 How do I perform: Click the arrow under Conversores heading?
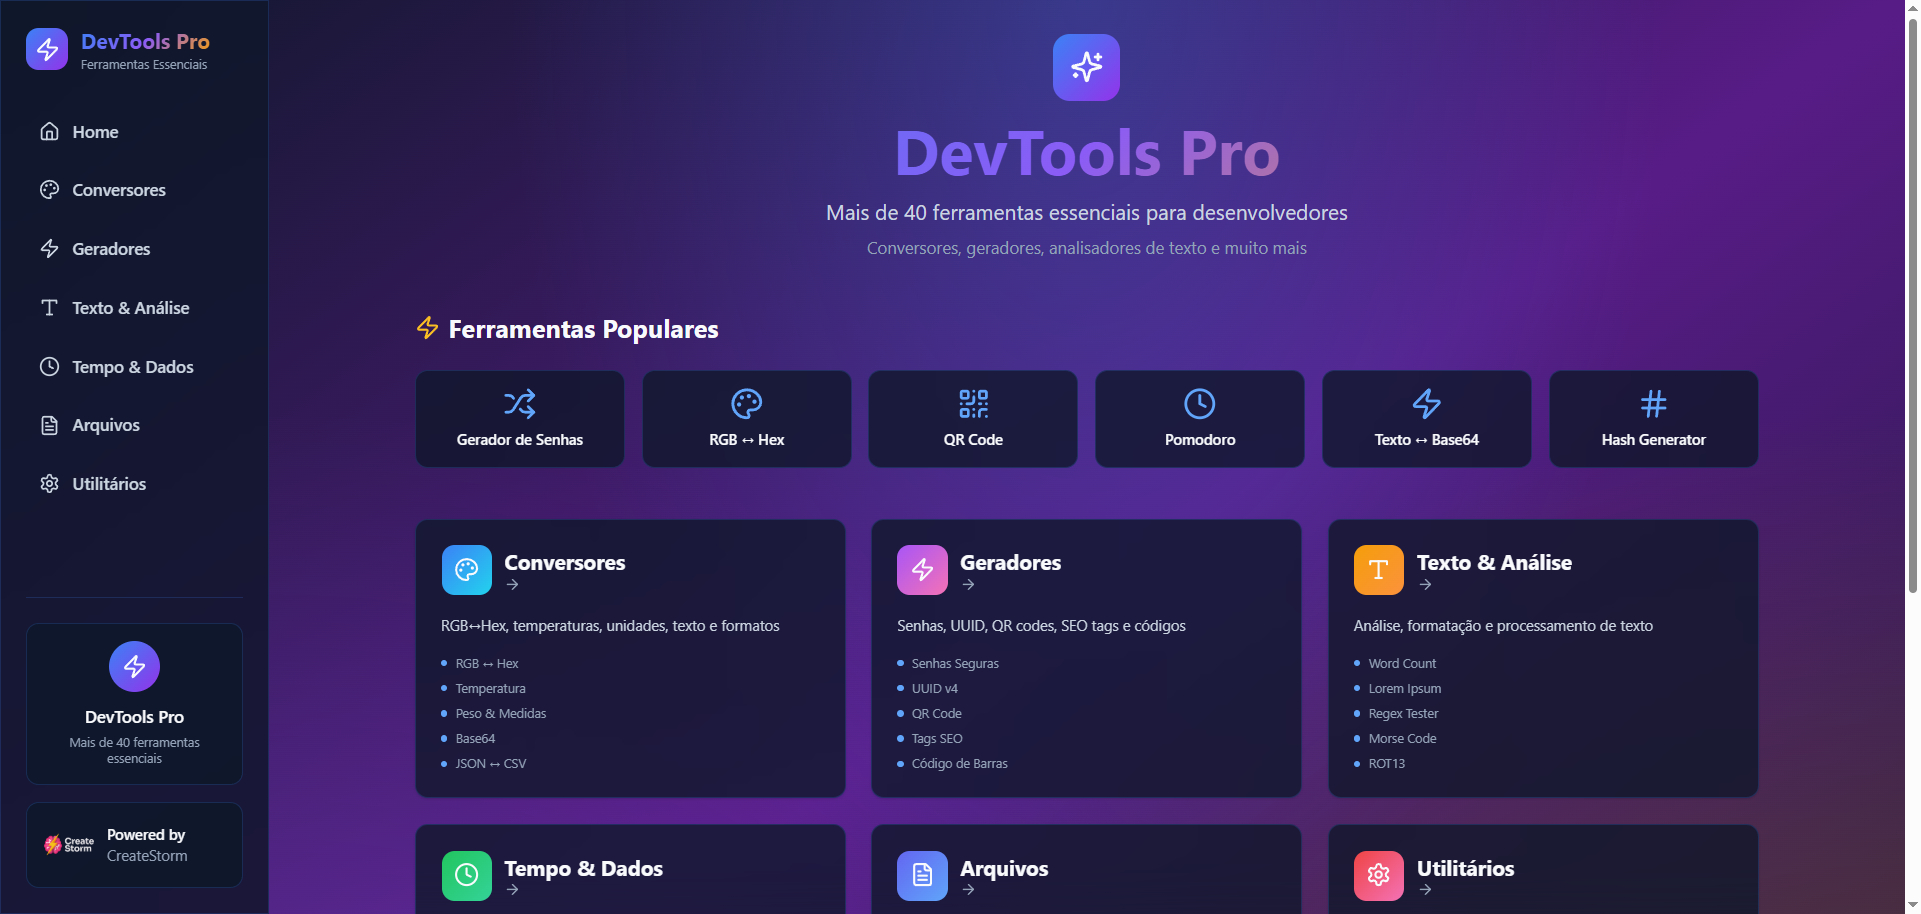pos(512,585)
